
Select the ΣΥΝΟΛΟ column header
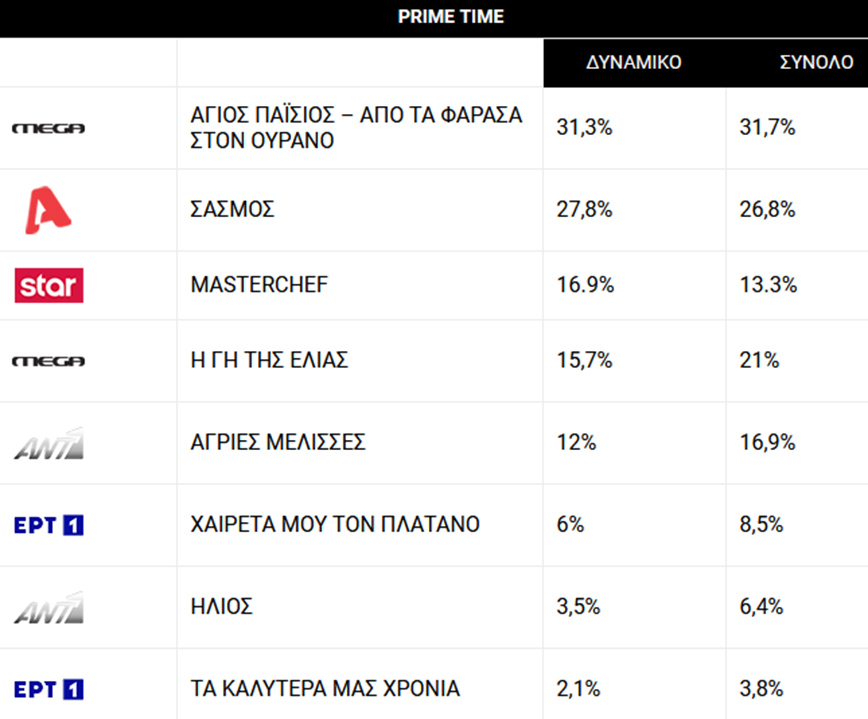click(x=816, y=62)
